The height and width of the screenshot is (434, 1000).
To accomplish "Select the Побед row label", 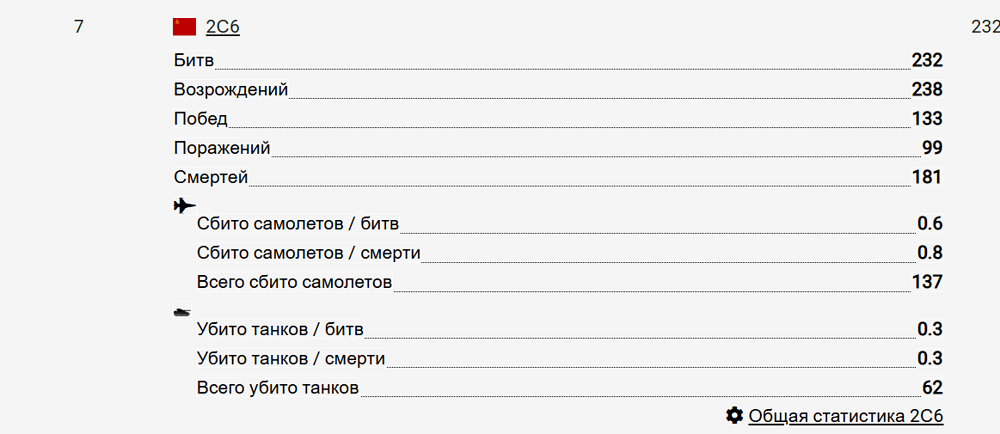I will [201, 119].
